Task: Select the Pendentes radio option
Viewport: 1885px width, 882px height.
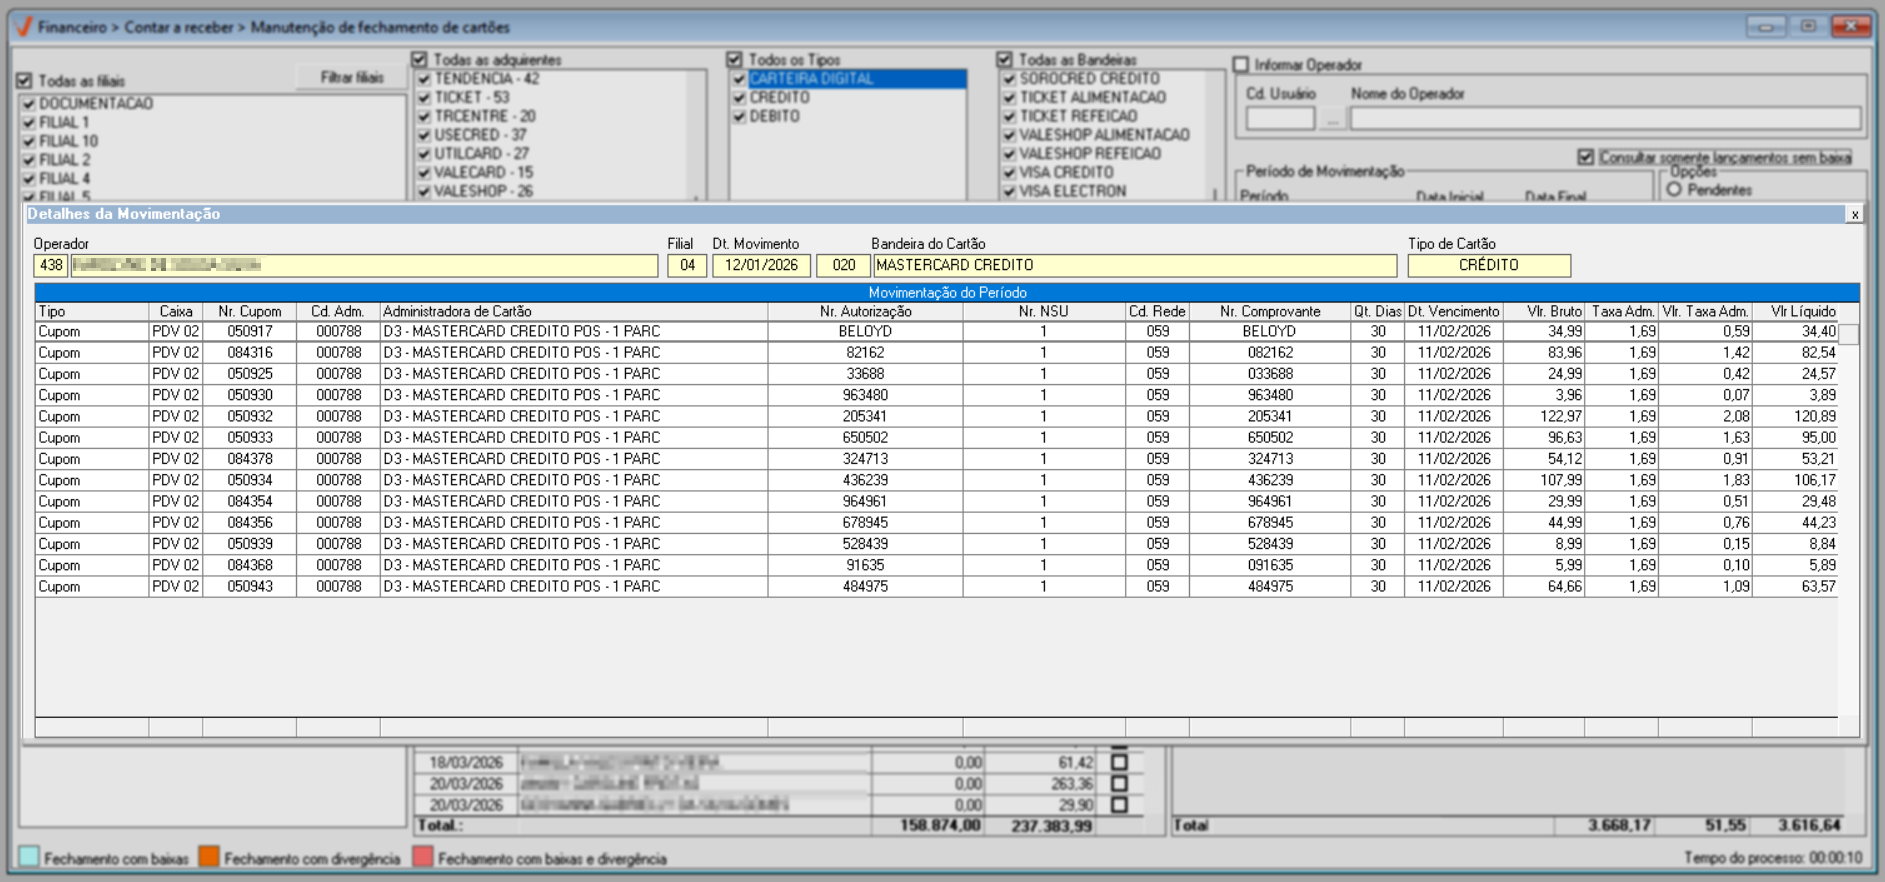Action: click(1674, 190)
